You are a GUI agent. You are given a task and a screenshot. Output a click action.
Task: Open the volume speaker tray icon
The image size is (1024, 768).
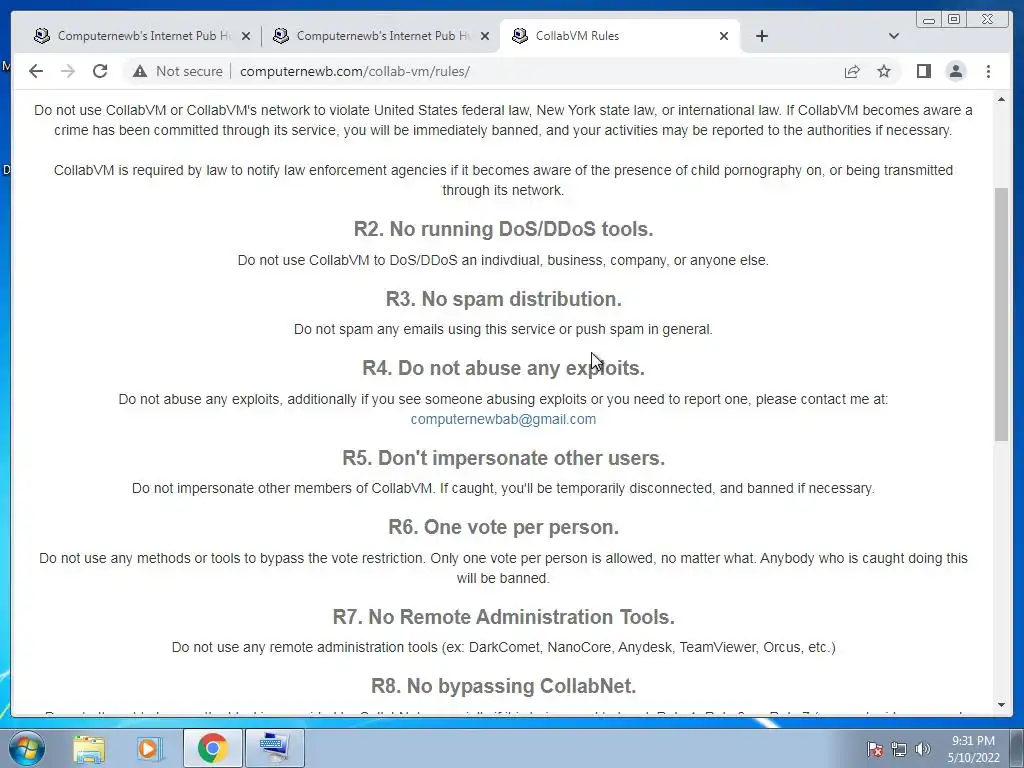922,749
